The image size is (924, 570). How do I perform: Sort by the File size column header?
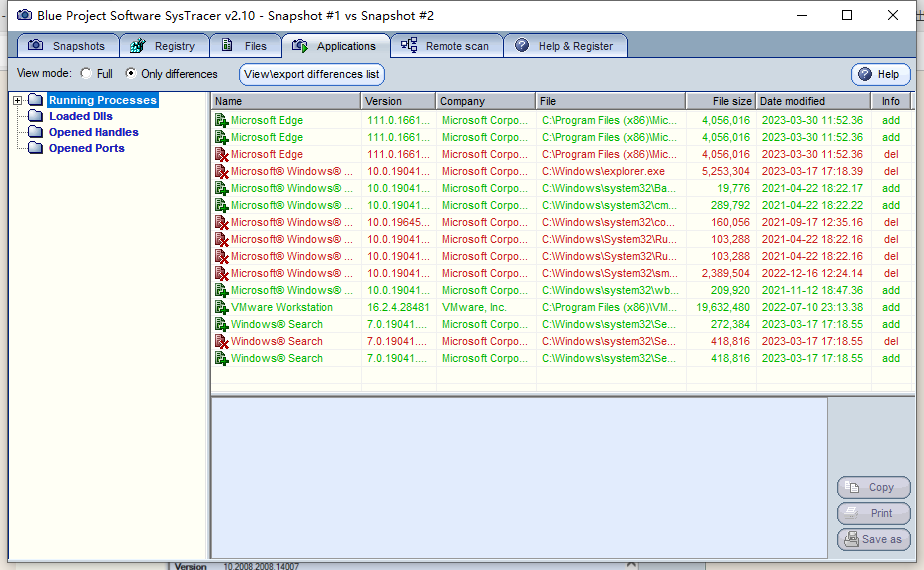(x=721, y=101)
